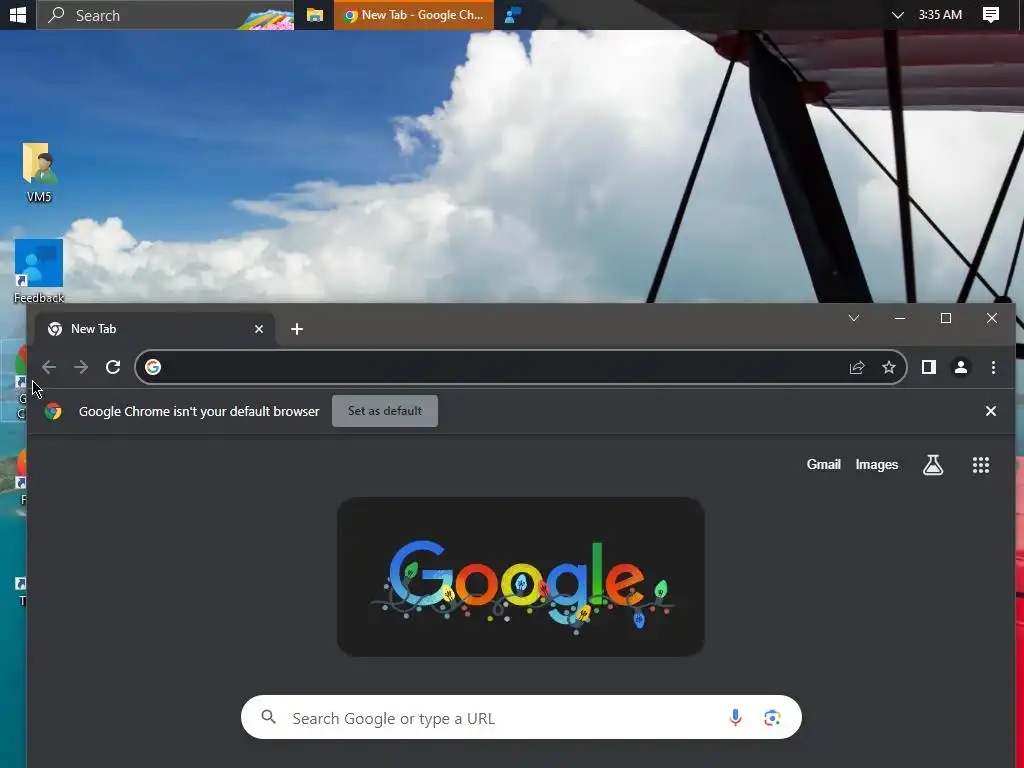Open Gmail link
1024x768 pixels.
[824, 464]
